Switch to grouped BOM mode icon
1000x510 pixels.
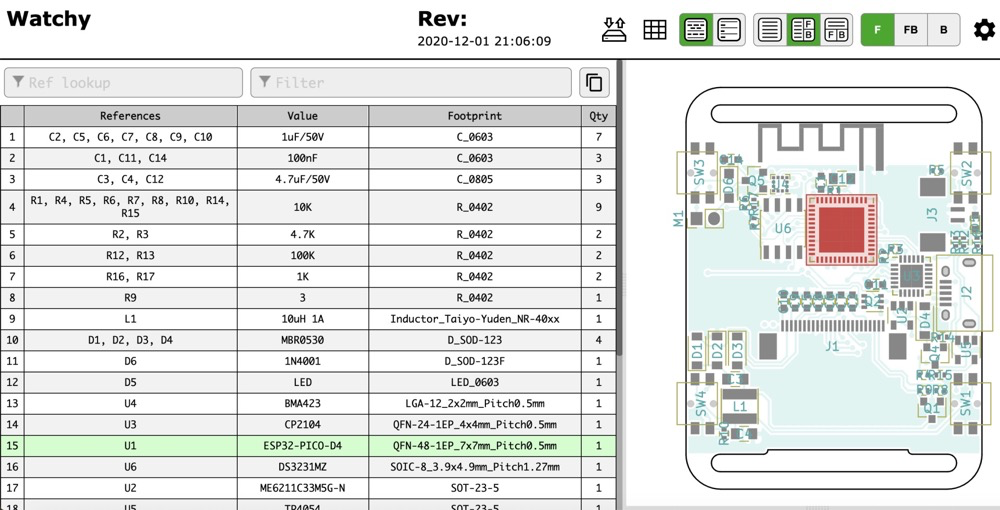pos(695,30)
